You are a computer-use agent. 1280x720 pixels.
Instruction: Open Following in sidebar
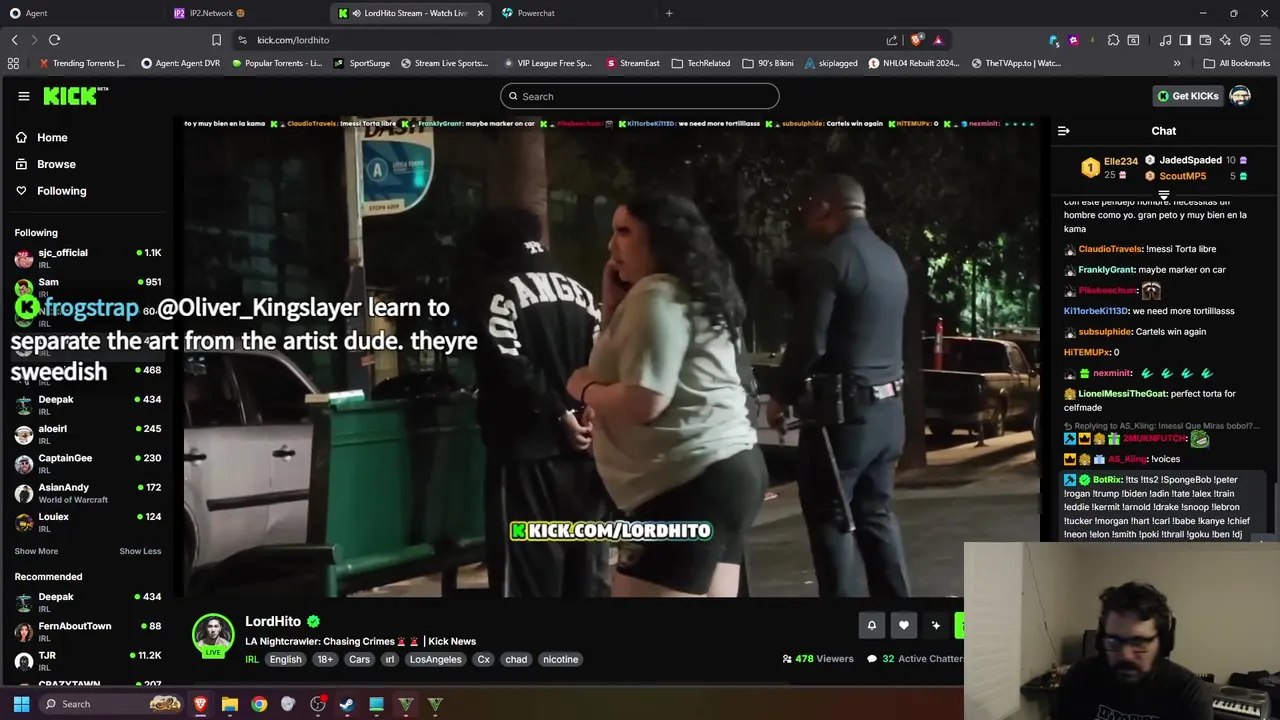coord(61,191)
